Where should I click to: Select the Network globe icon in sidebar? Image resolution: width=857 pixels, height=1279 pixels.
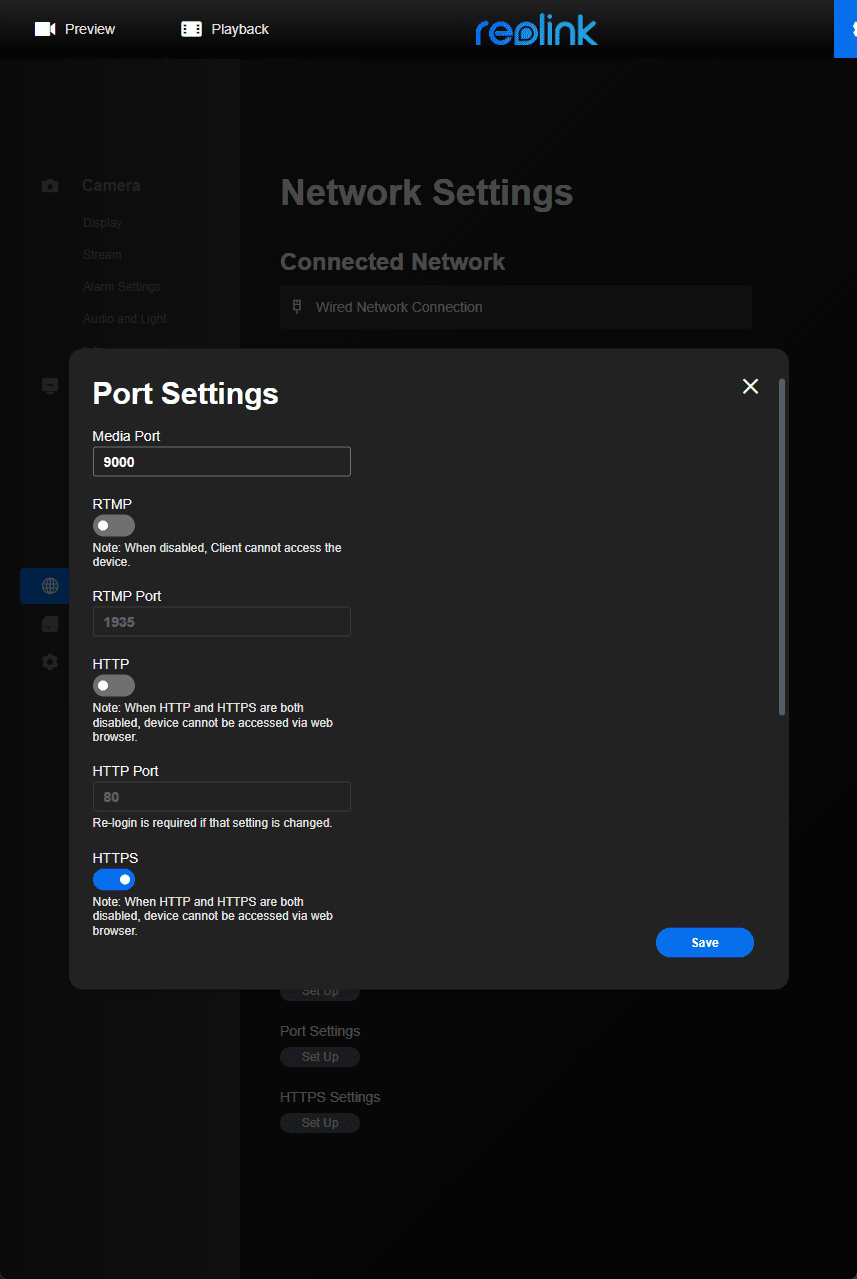[x=50, y=586]
